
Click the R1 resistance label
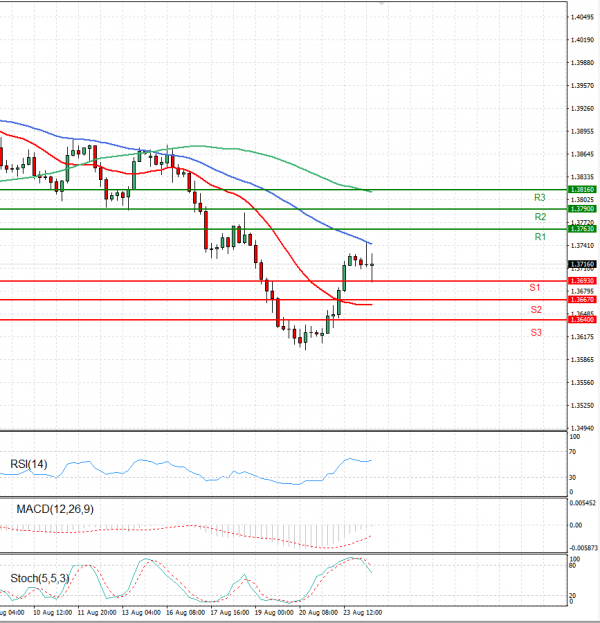540,237
